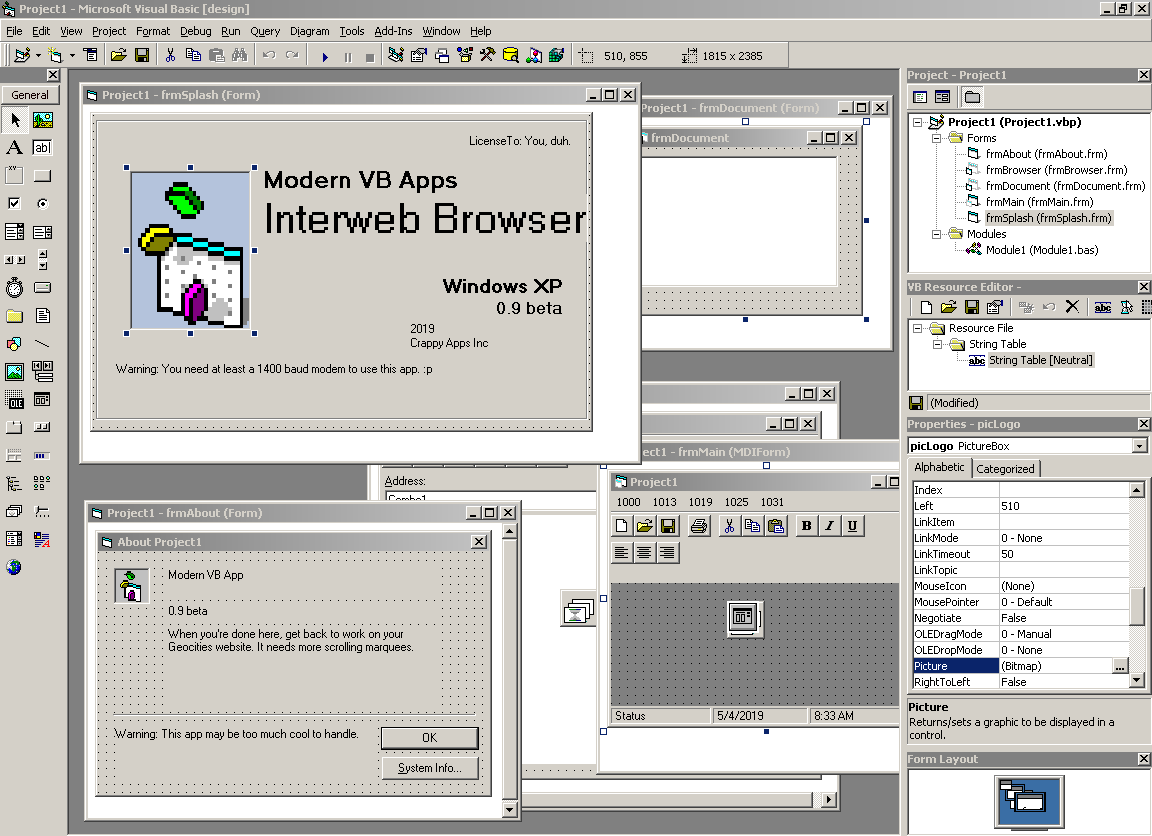1152x836 pixels.
Task: Pick the DirListBox folder tool in the toolbox
Action: (x=14, y=316)
